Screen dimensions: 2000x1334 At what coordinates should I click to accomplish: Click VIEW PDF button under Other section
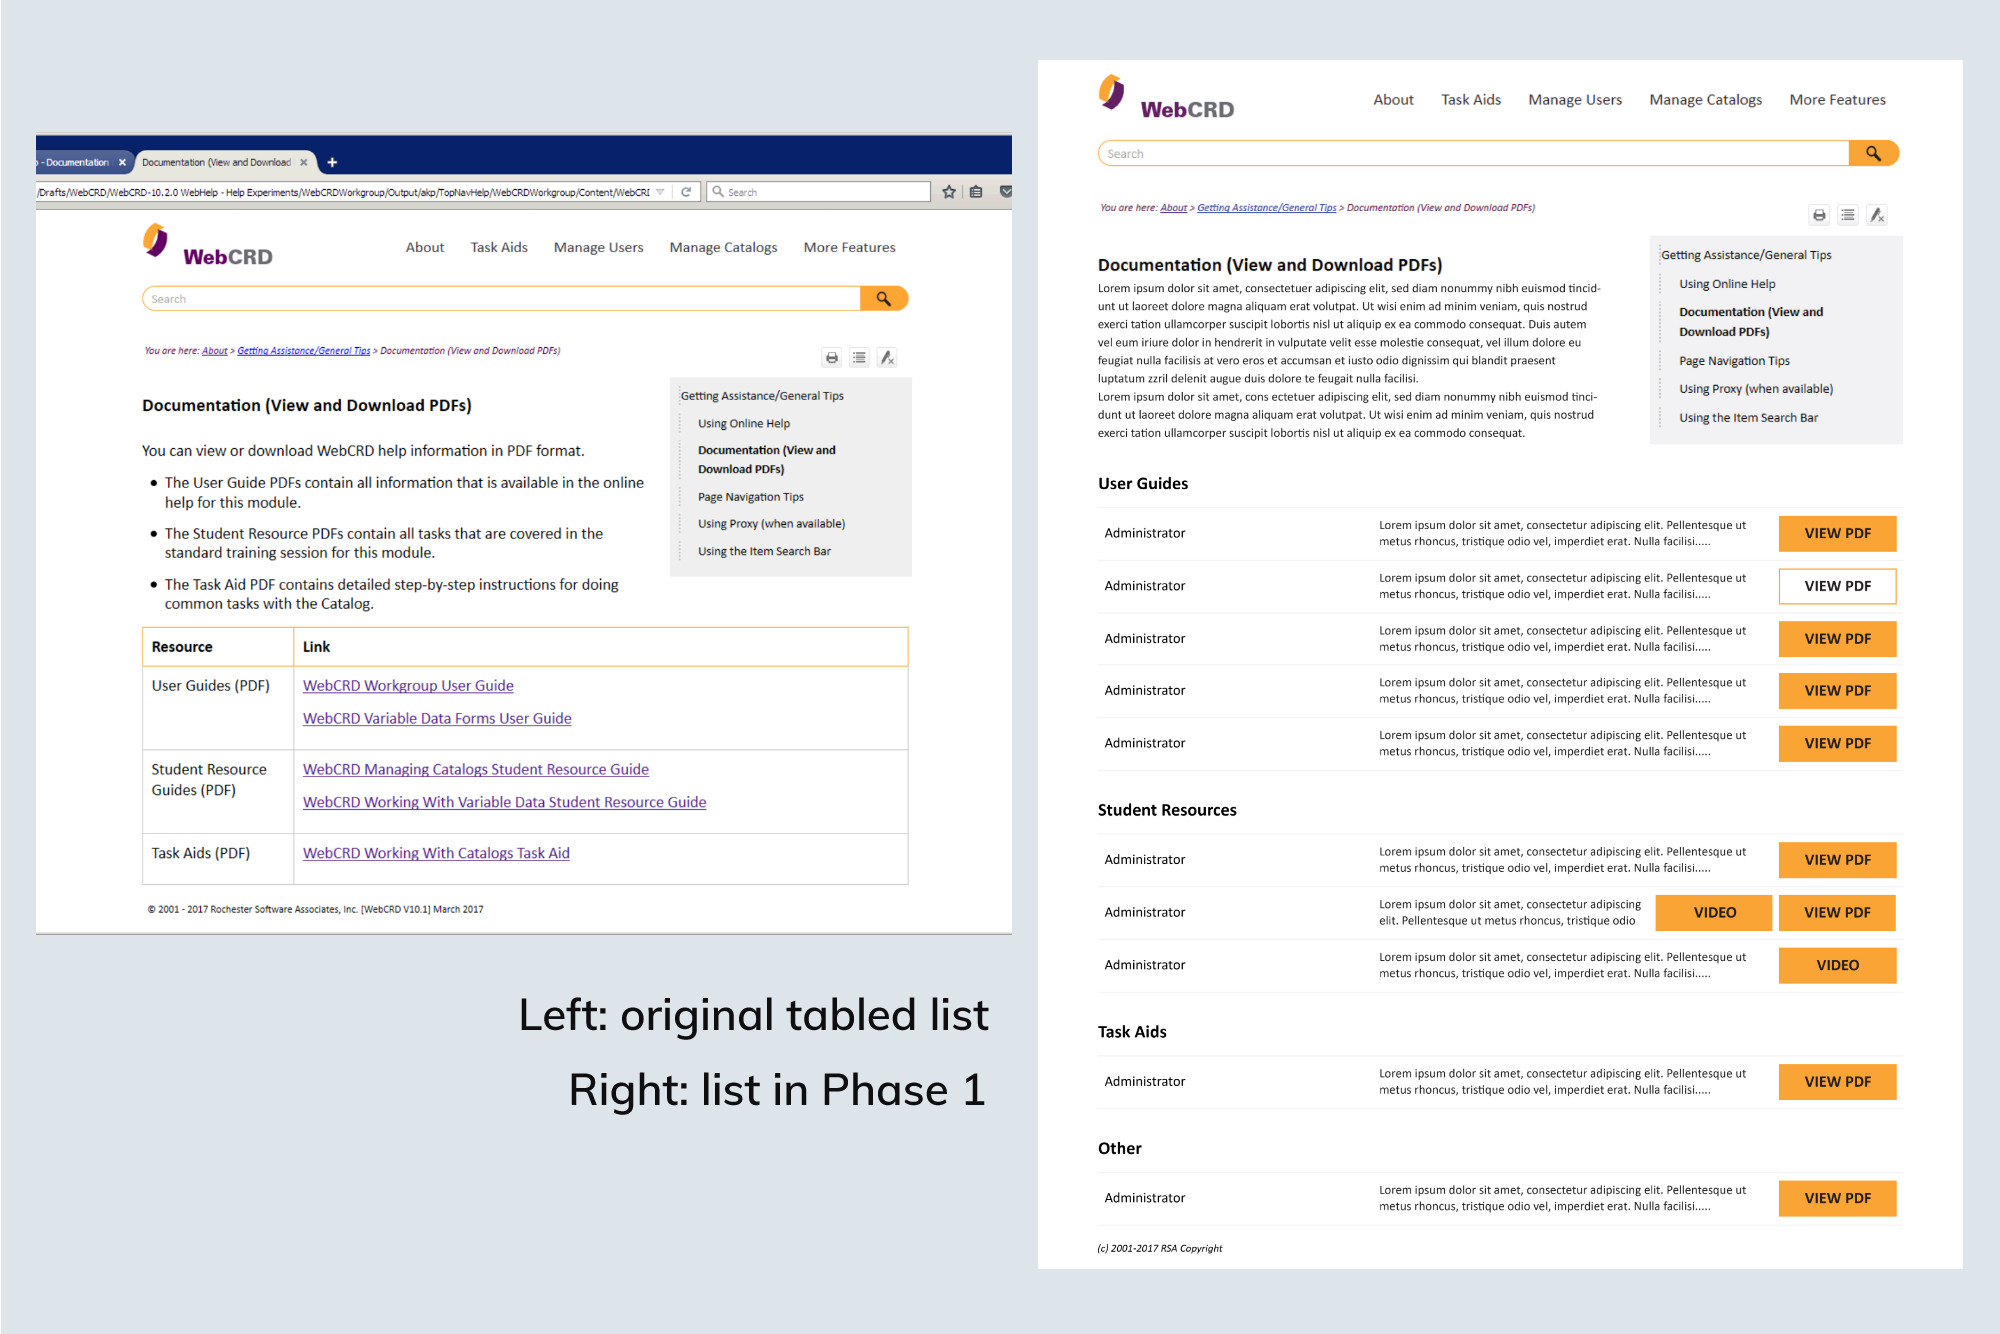click(1838, 1198)
